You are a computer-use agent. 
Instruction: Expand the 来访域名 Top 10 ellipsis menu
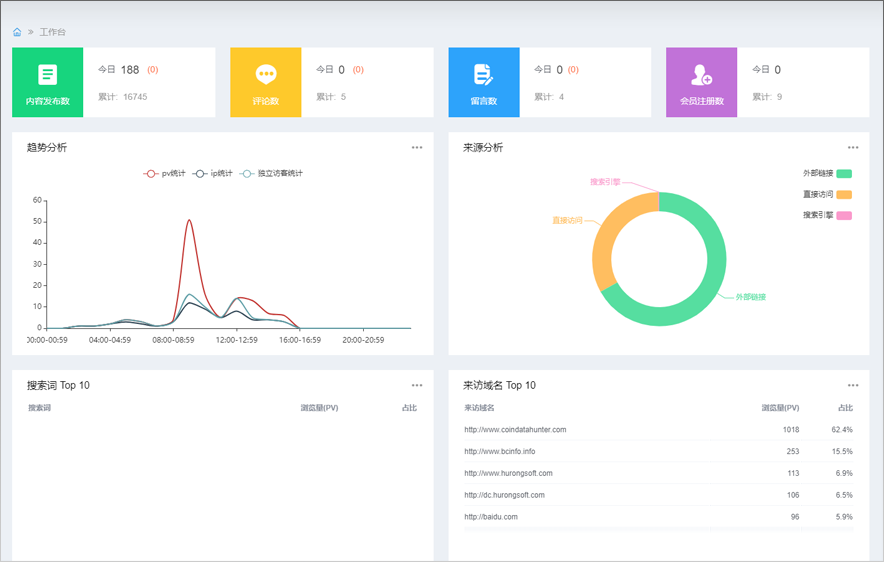tap(853, 385)
